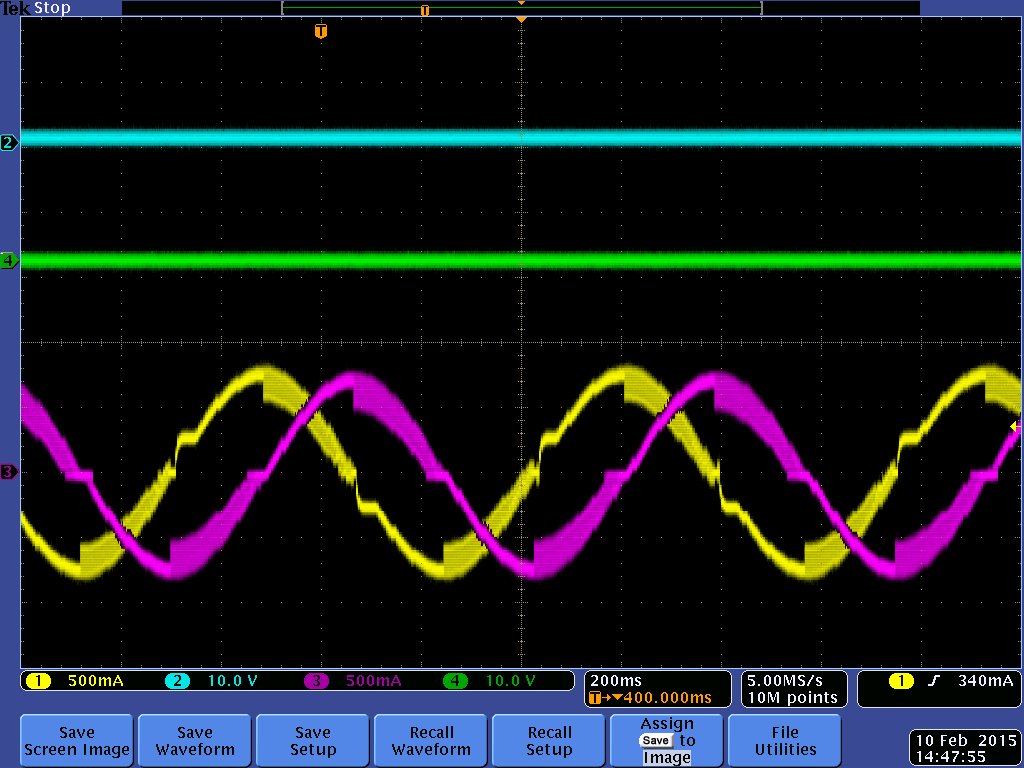
Task: Click the Recall Waveform button
Action: coord(430,740)
